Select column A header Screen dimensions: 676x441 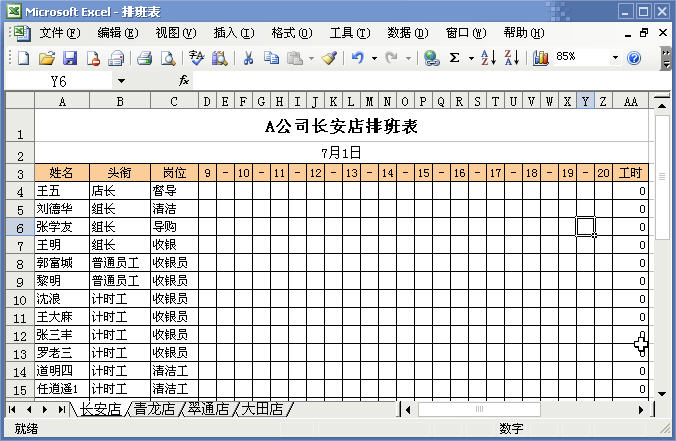coord(62,101)
